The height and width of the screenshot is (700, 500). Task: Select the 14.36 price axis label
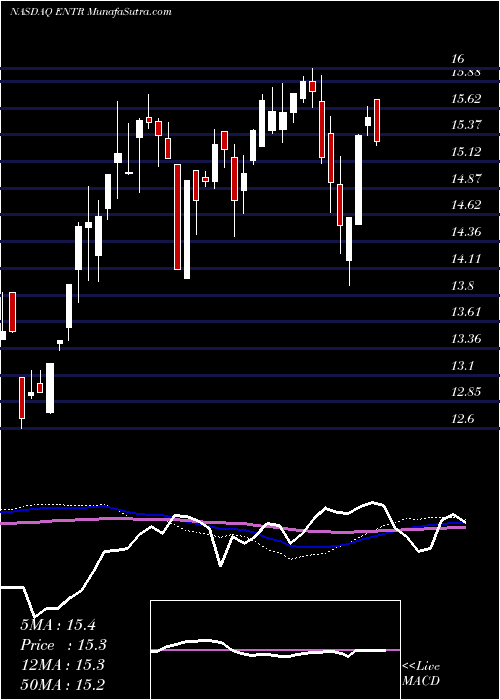(x=466, y=232)
